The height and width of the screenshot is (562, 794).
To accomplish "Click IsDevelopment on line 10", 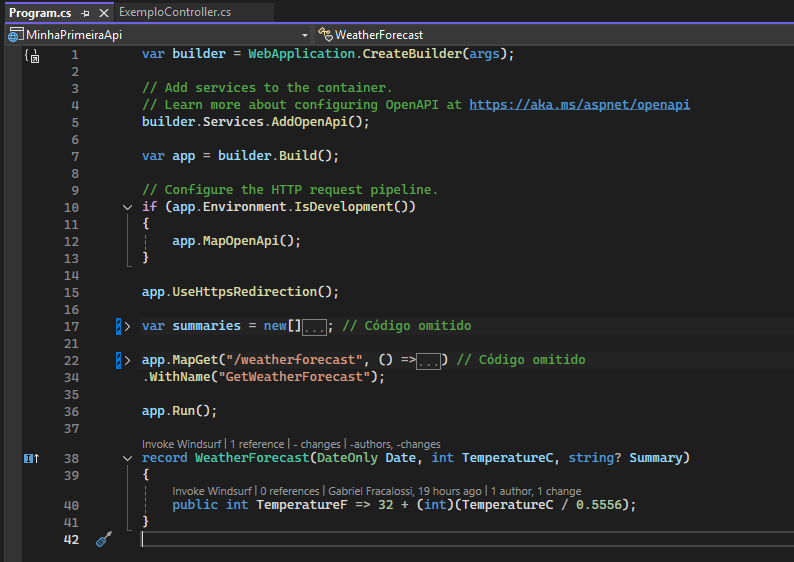I will pos(343,207).
